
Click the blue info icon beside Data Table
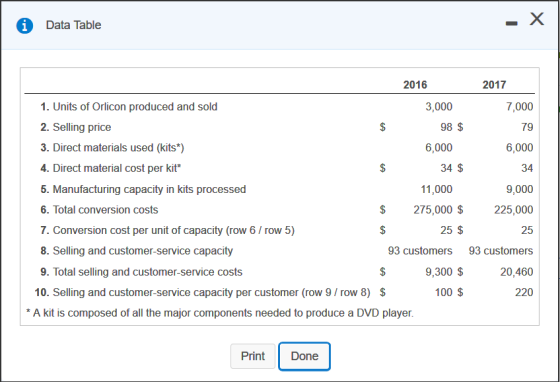pyautogui.click(x=25, y=26)
